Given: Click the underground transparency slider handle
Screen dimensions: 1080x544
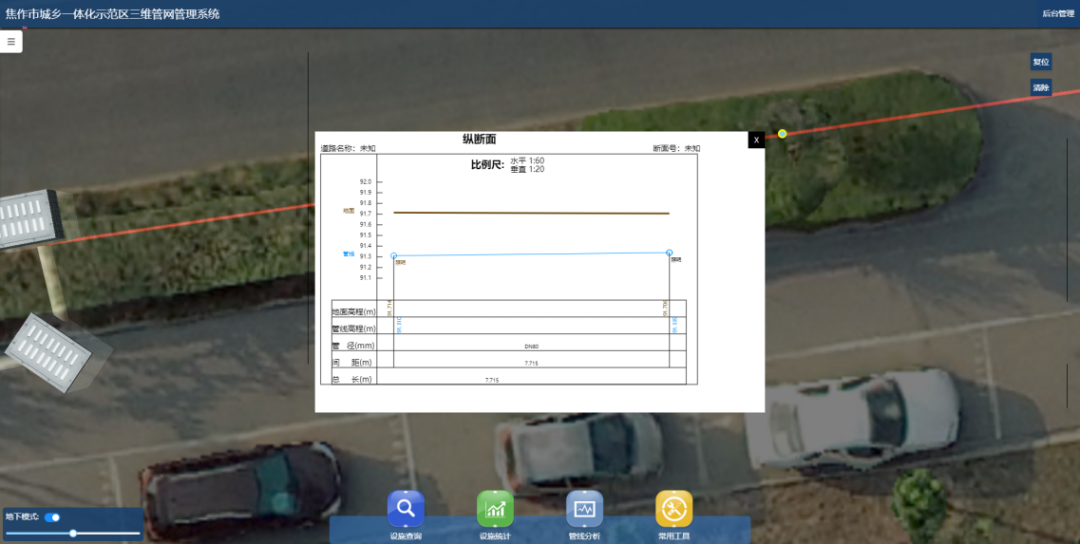Looking at the screenshot, I should (x=73, y=533).
